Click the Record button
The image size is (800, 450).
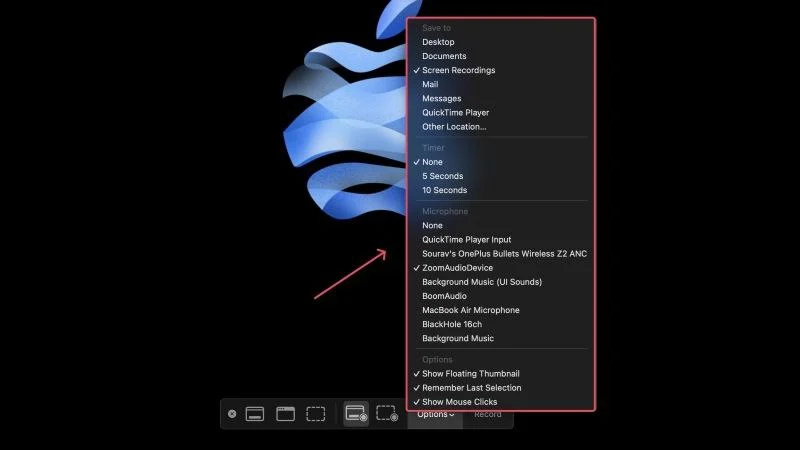point(488,414)
